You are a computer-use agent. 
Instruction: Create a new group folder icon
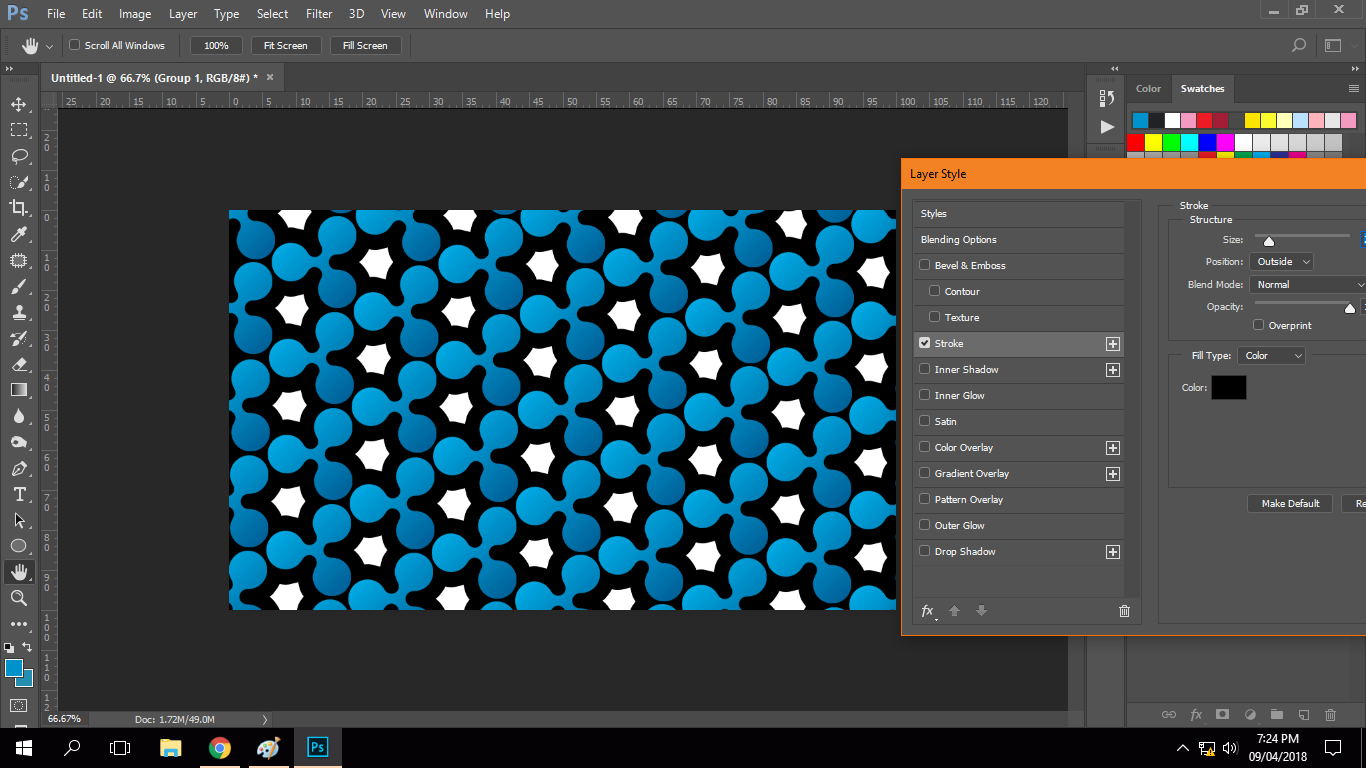[1277, 715]
